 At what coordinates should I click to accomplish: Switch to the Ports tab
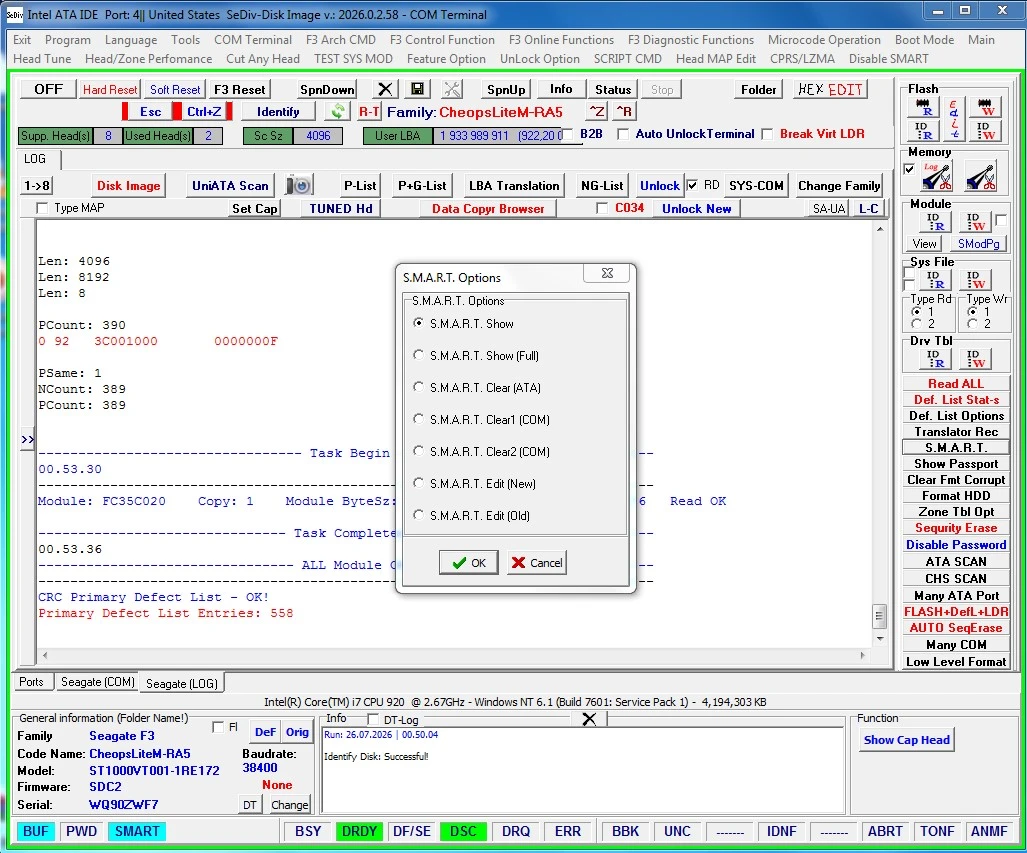[x=31, y=682]
